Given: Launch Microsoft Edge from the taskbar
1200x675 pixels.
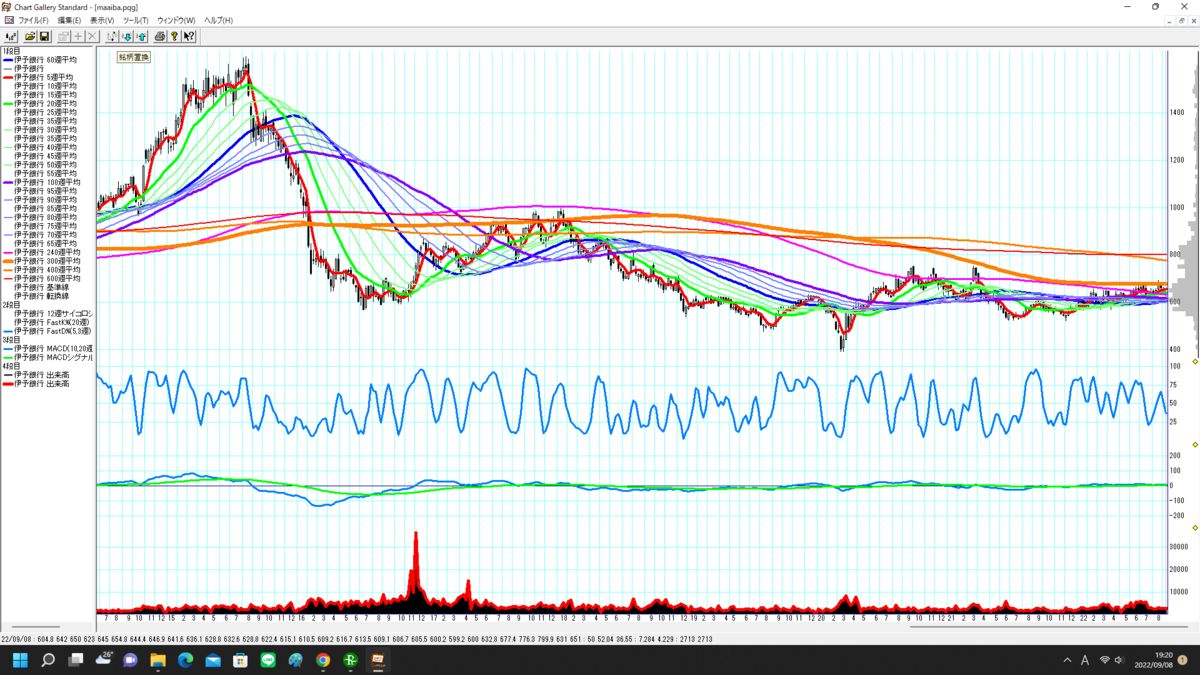Looking at the screenshot, I should click(x=185, y=660).
